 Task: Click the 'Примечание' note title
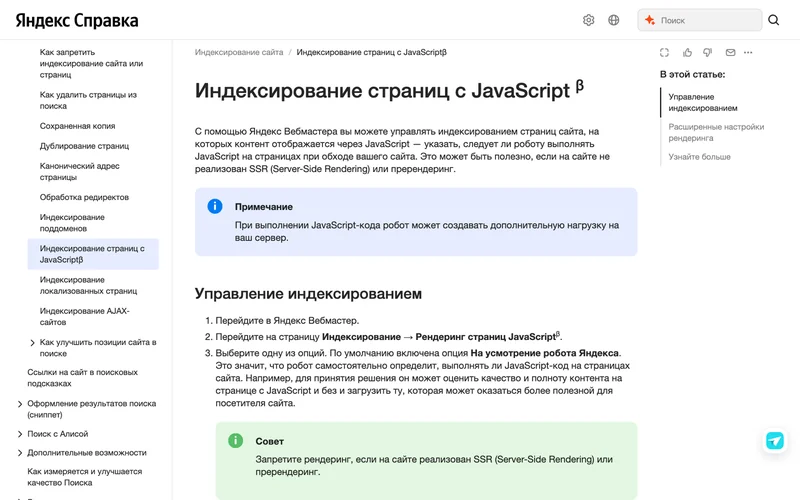click(x=263, y=207)
